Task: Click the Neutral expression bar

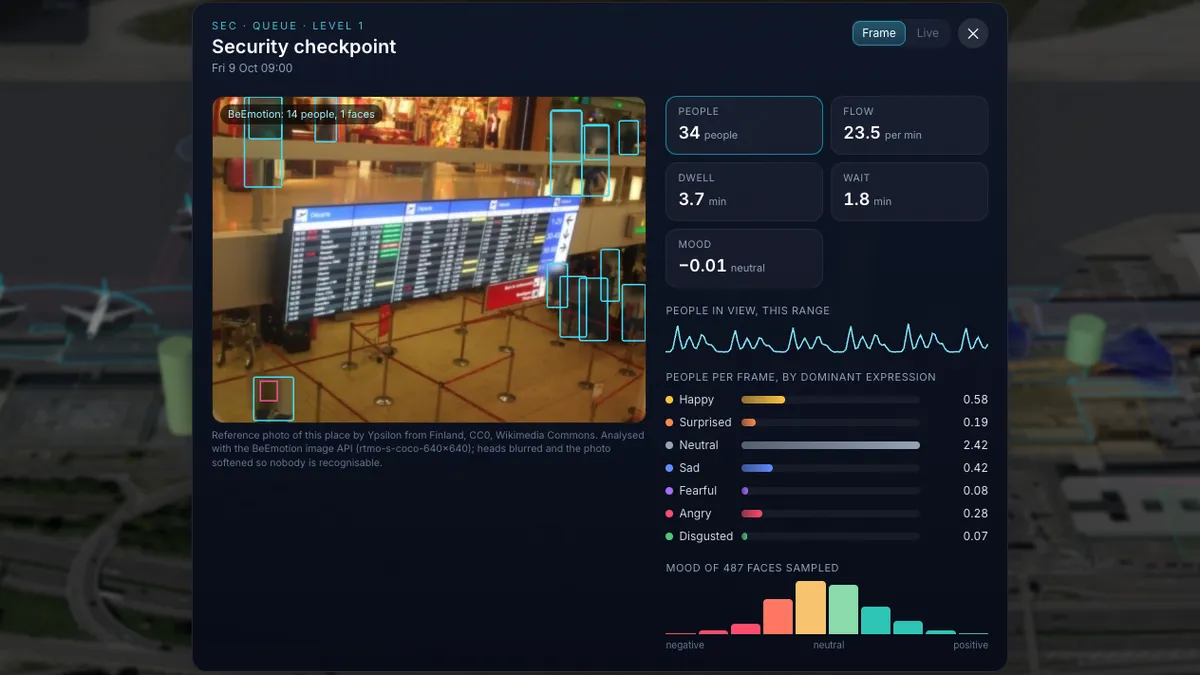Action: pos(831,445)
